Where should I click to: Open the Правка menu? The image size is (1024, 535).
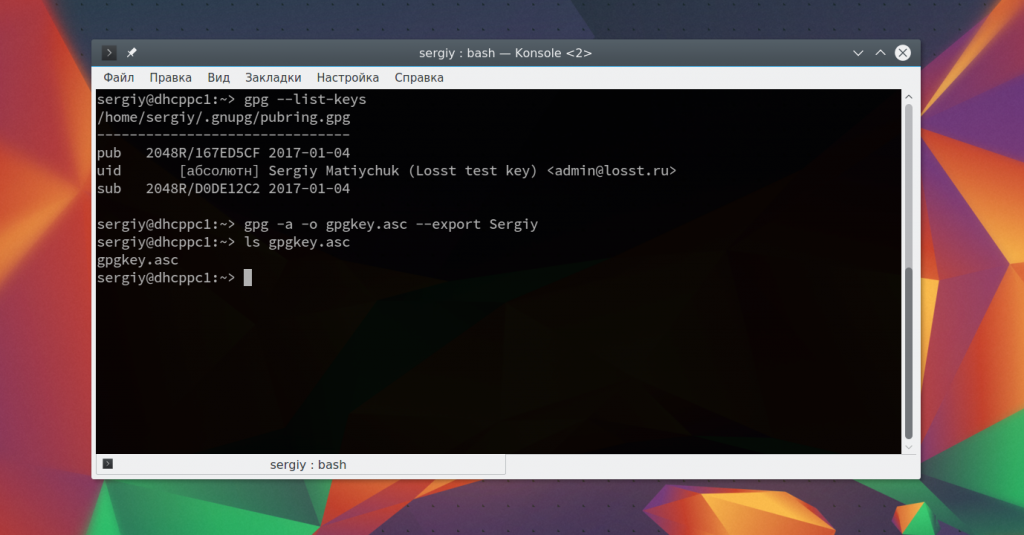click(x=171, y=77)
